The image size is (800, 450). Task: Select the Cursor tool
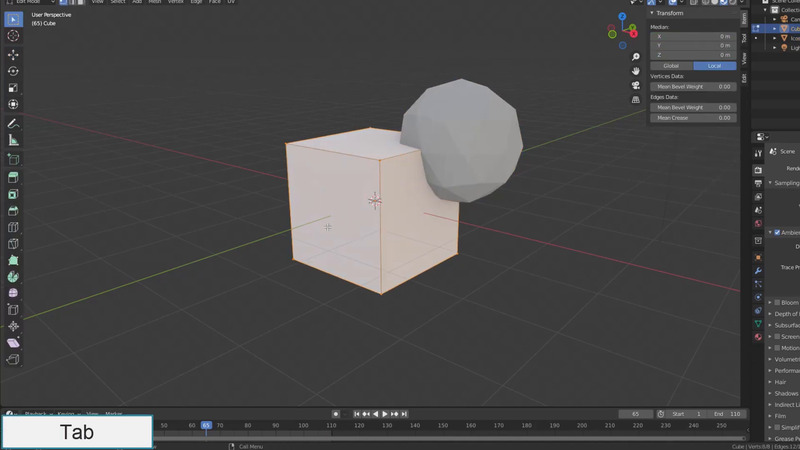click(13, 35)
